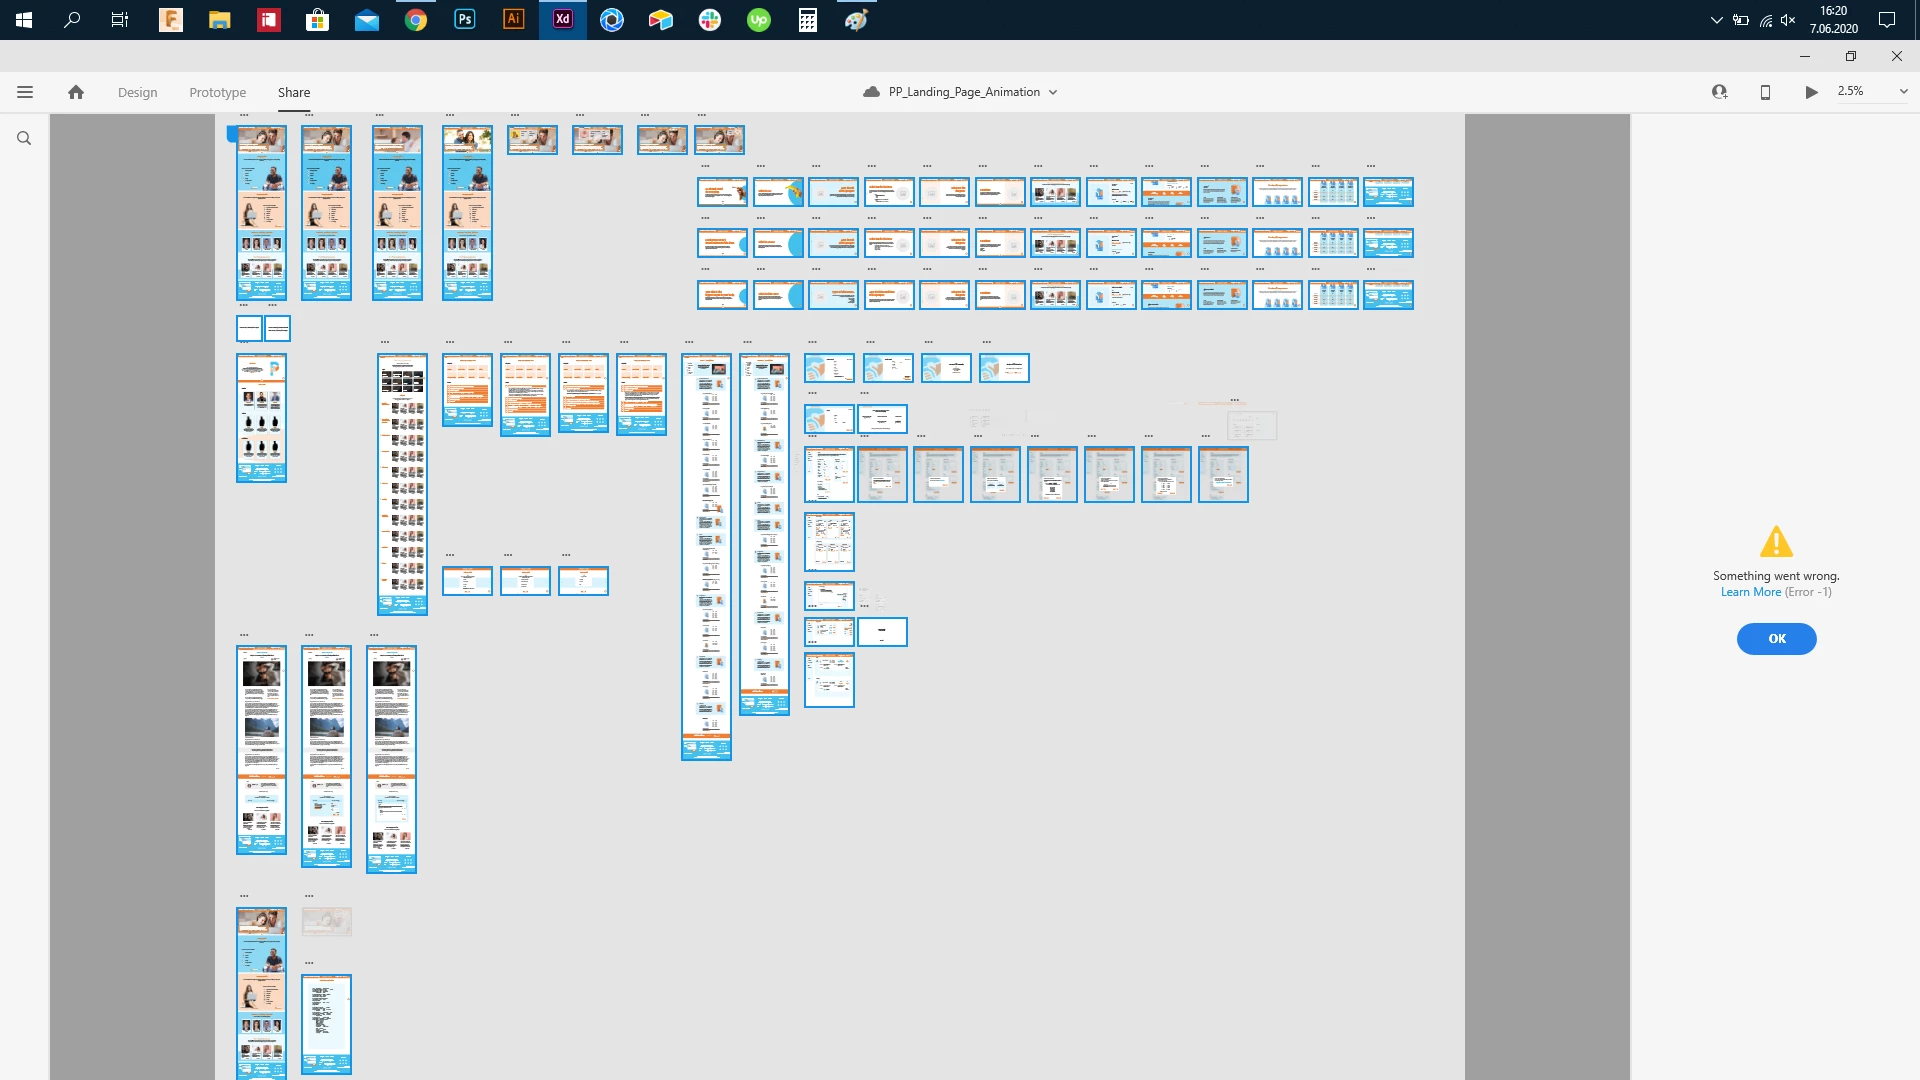Open Photoshop from the taskbar

point(465,19)
